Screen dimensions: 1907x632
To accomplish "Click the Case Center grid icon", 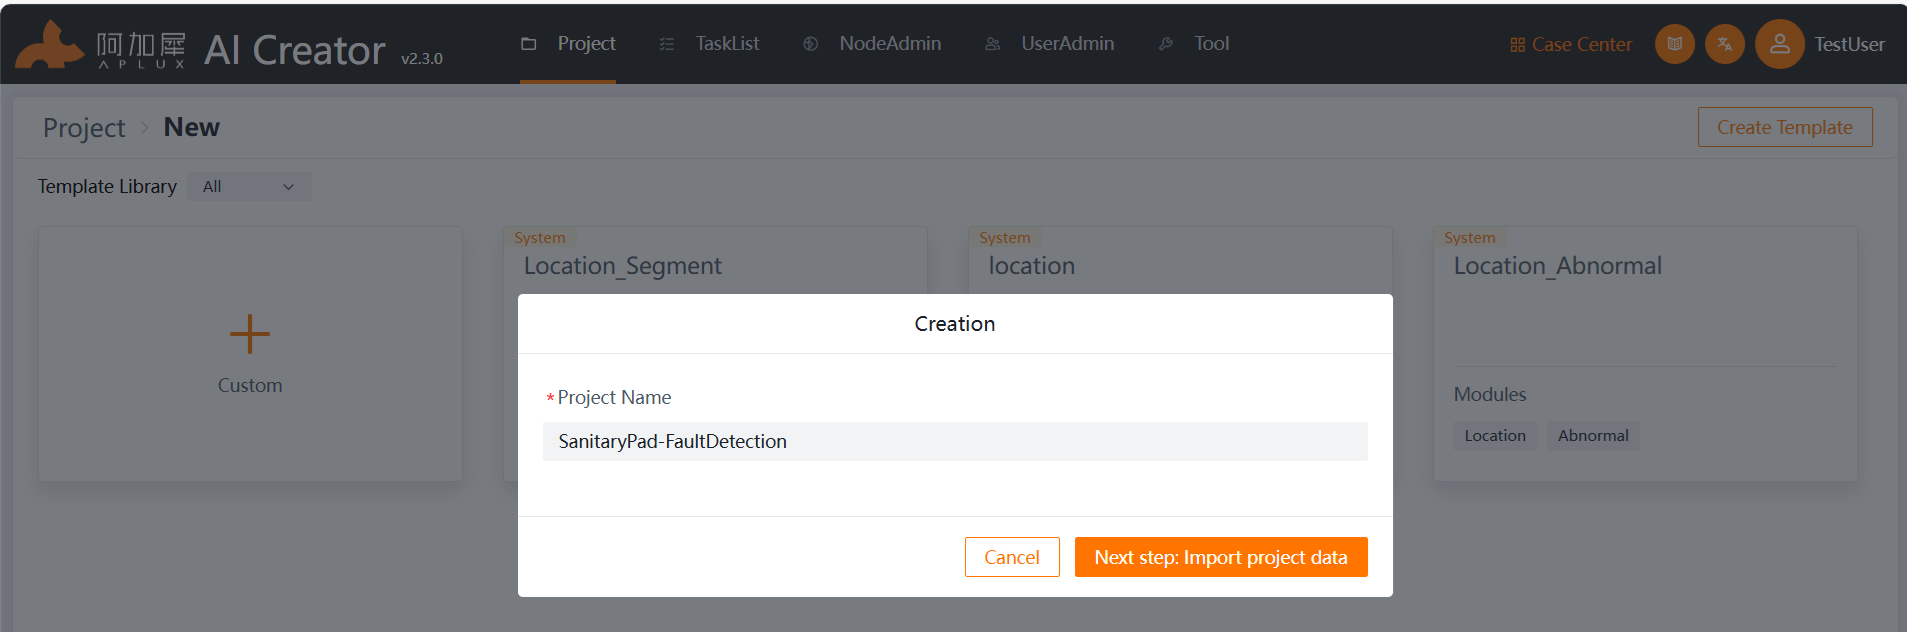I will pyautogui.click(x=1518, y=45).
